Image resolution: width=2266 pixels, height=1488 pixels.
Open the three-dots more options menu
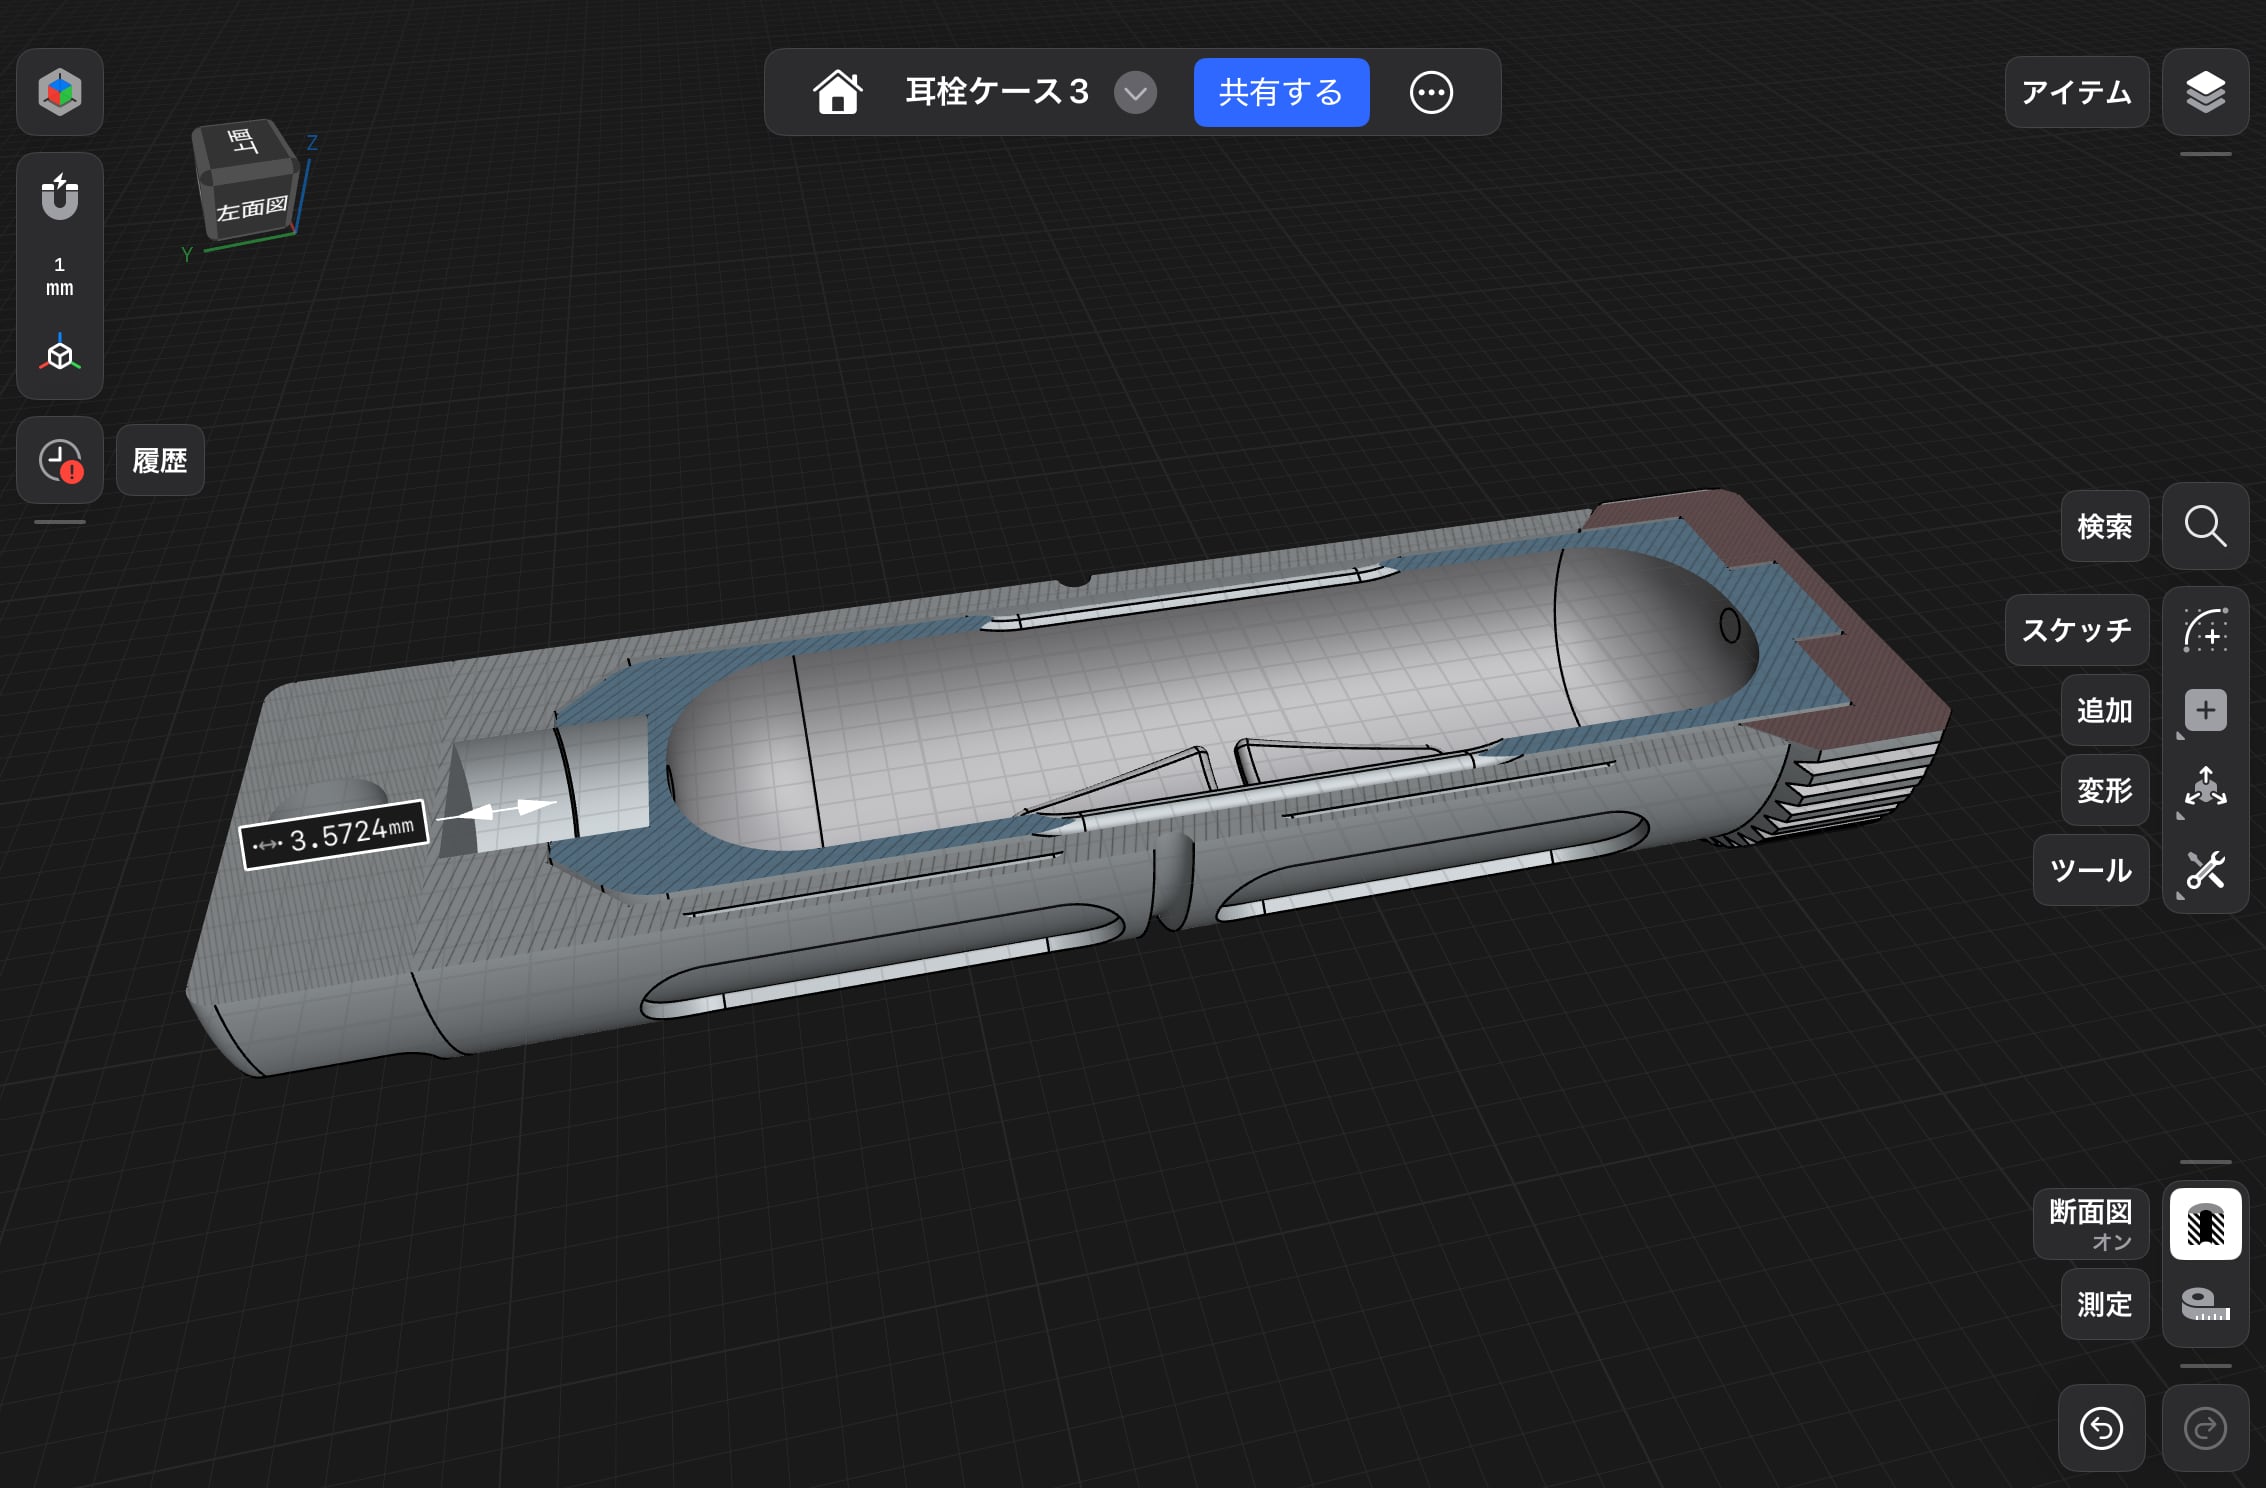pyautogui.click(x=1431, y=93)
